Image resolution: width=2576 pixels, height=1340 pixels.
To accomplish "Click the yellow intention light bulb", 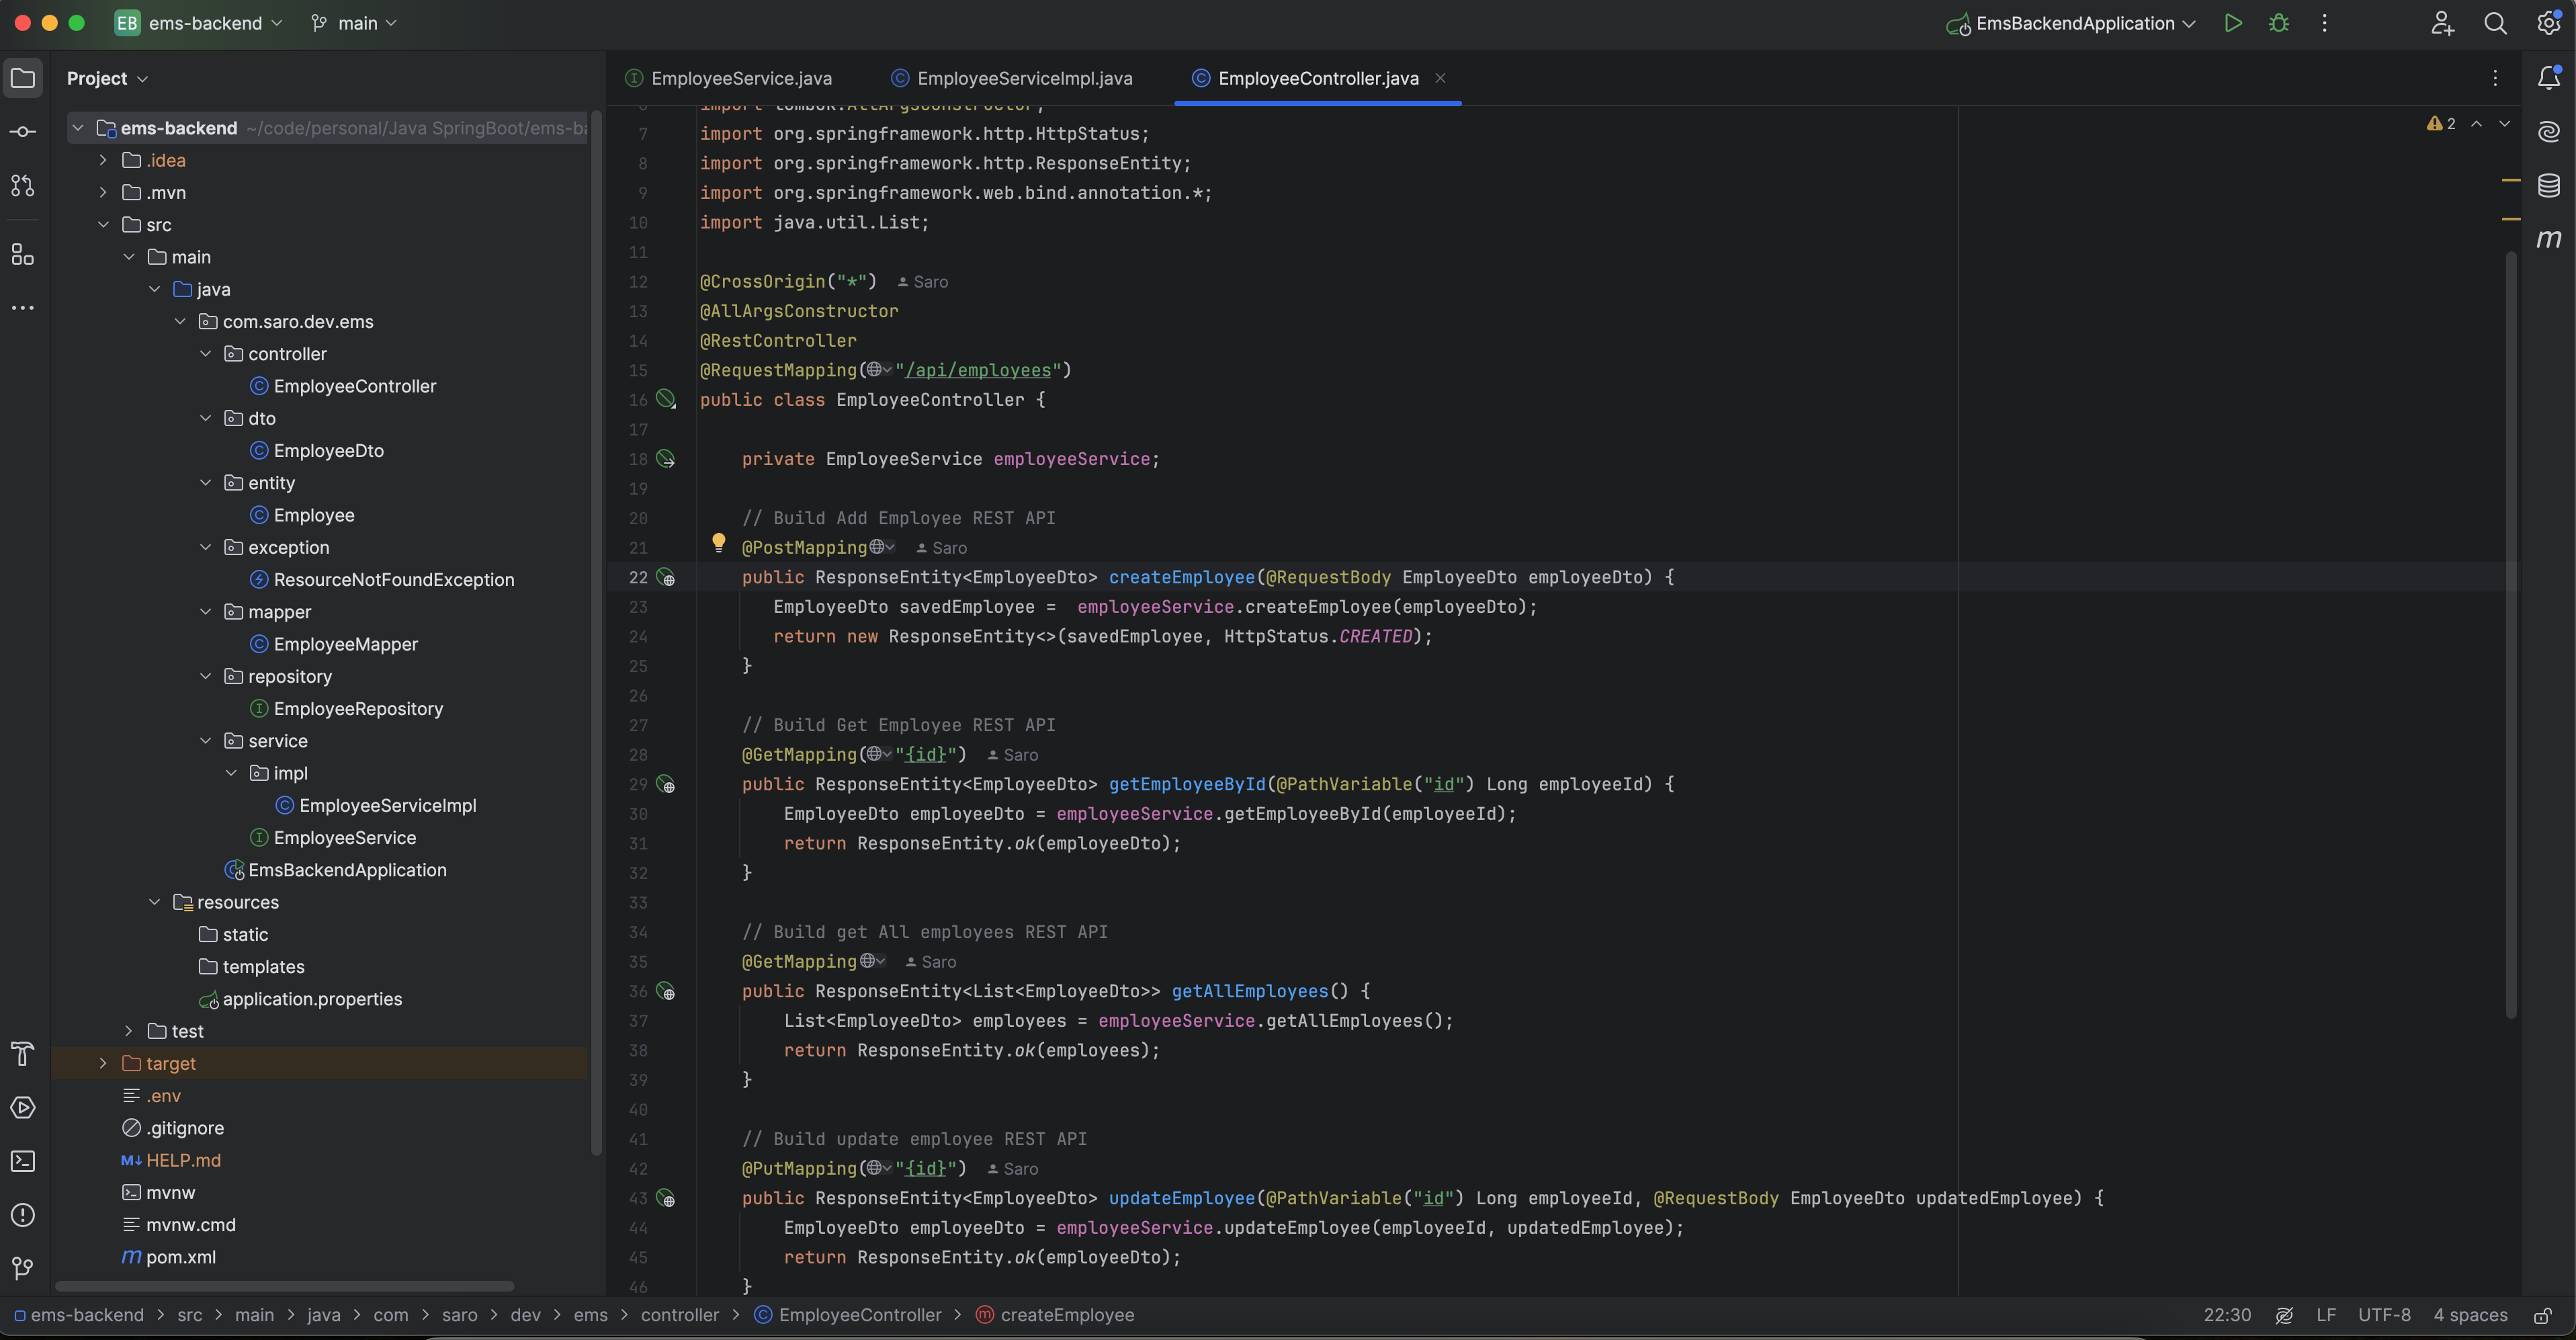I will click(718, 542).
